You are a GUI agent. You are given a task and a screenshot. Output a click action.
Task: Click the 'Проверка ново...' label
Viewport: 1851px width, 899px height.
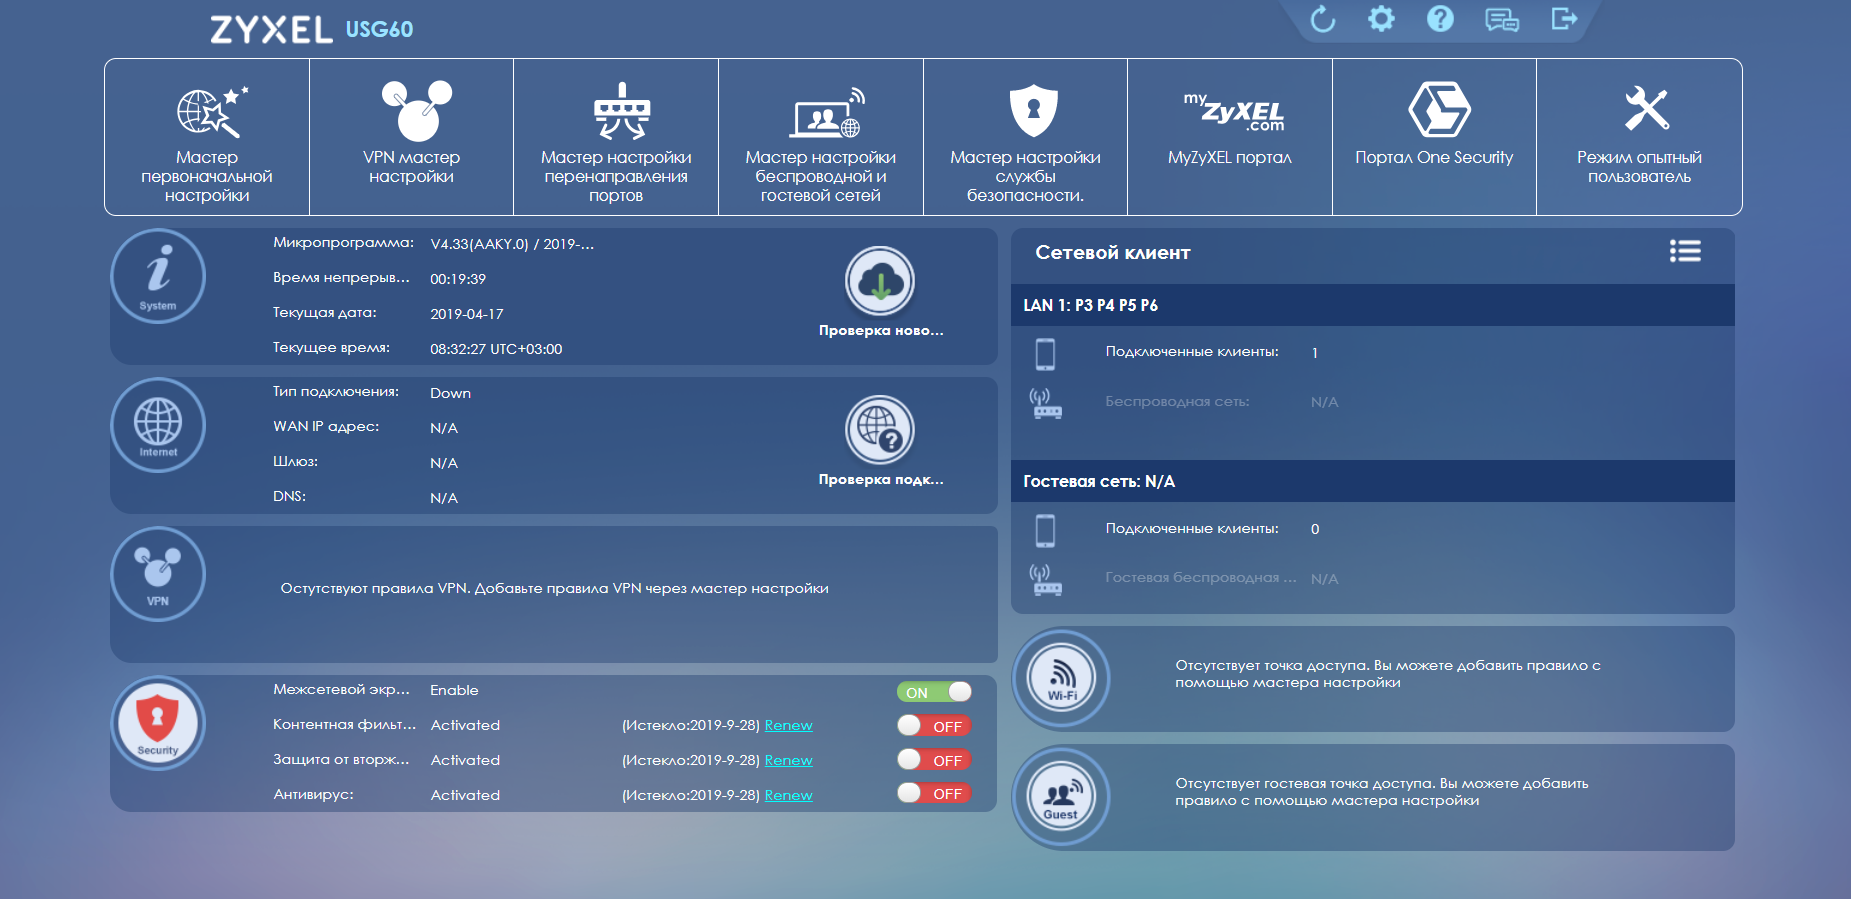coord(881,330)
